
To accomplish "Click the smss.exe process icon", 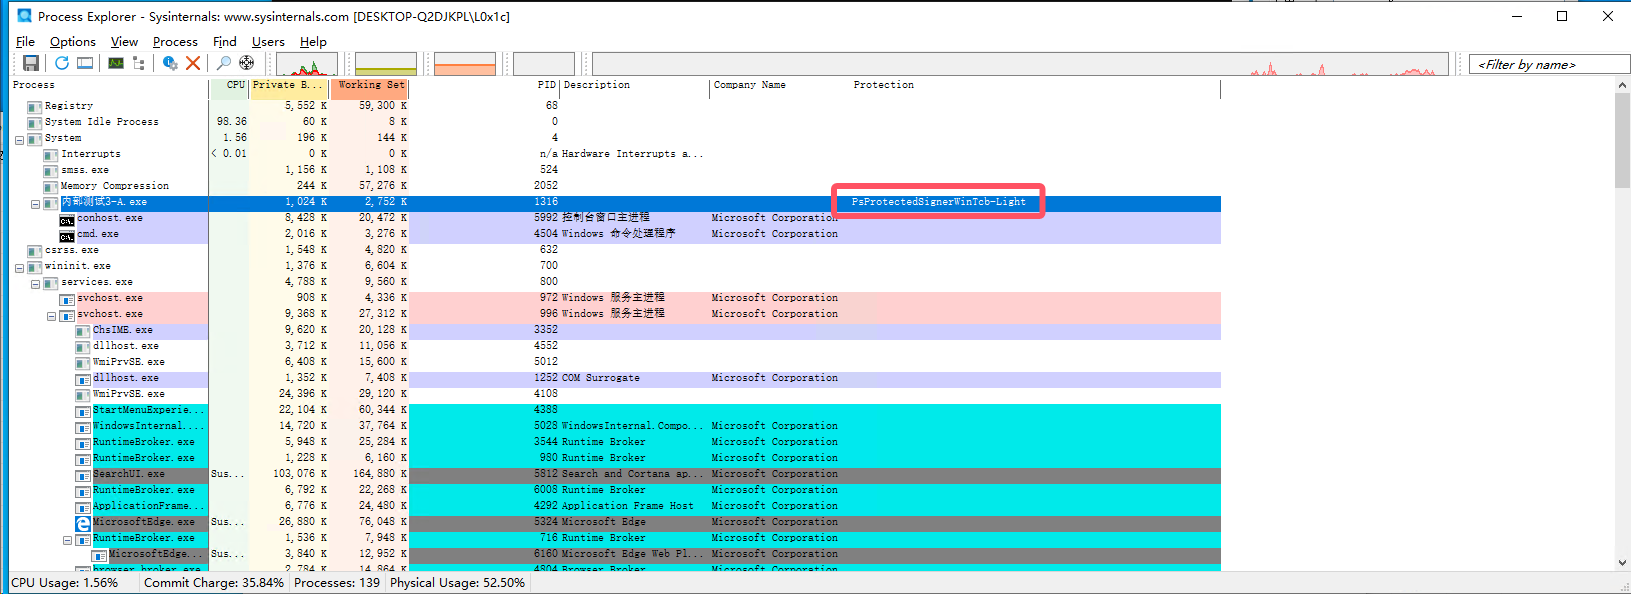I will click(51, 171).
